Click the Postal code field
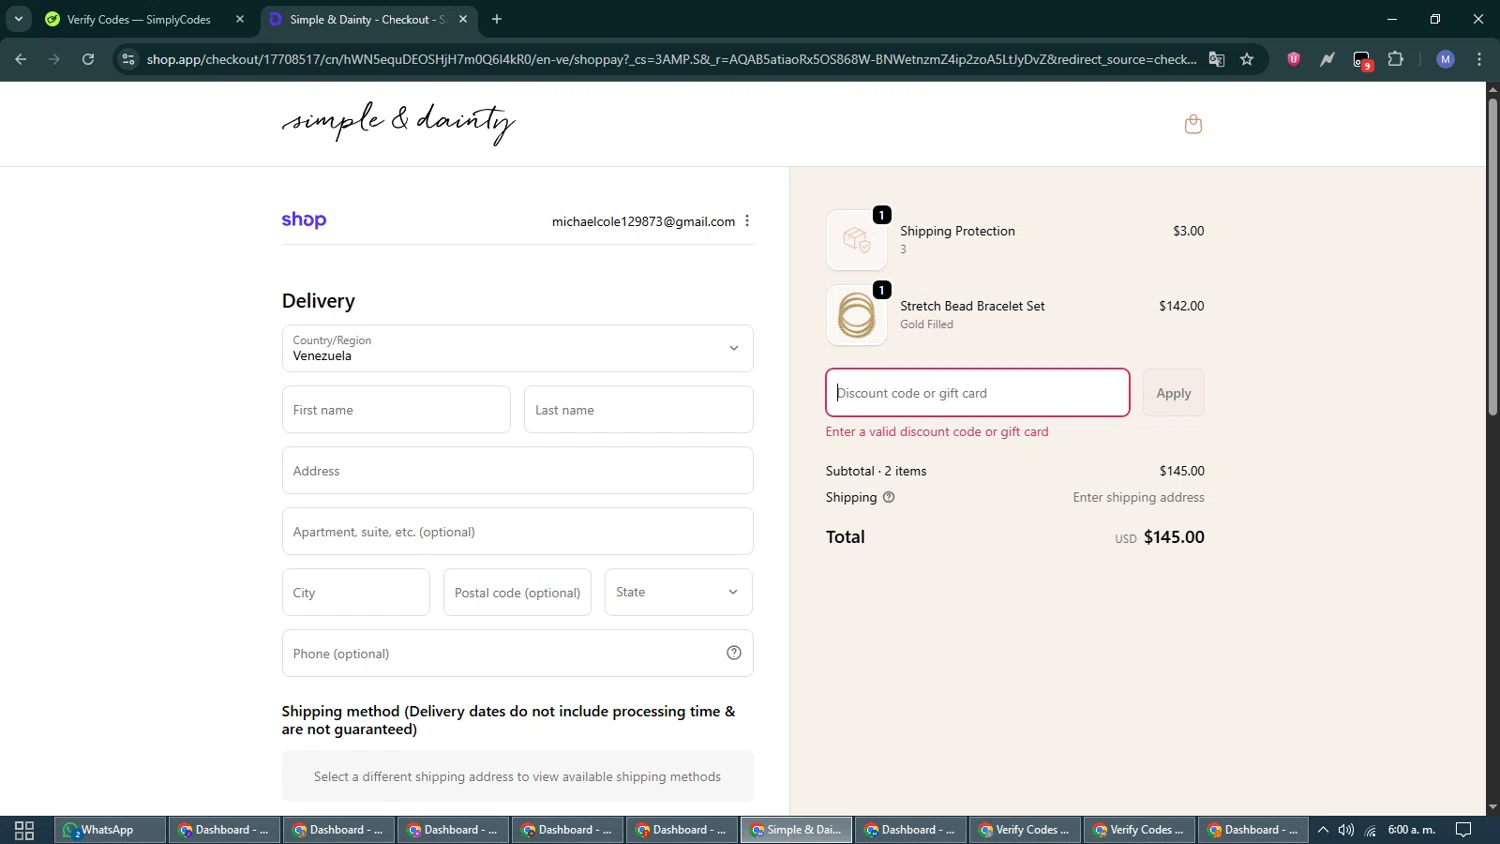The width and height of the screenshot is (1500, 844). pos(517,592)
